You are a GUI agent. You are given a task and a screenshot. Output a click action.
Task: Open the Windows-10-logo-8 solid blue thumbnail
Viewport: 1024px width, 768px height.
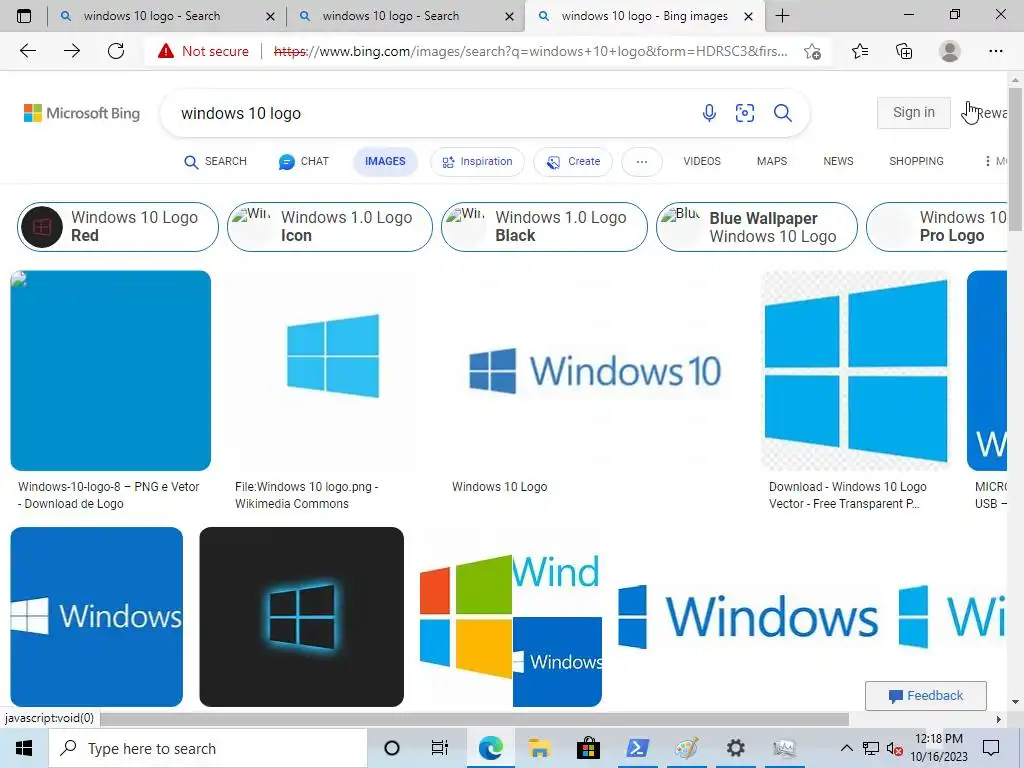point(110,370)
